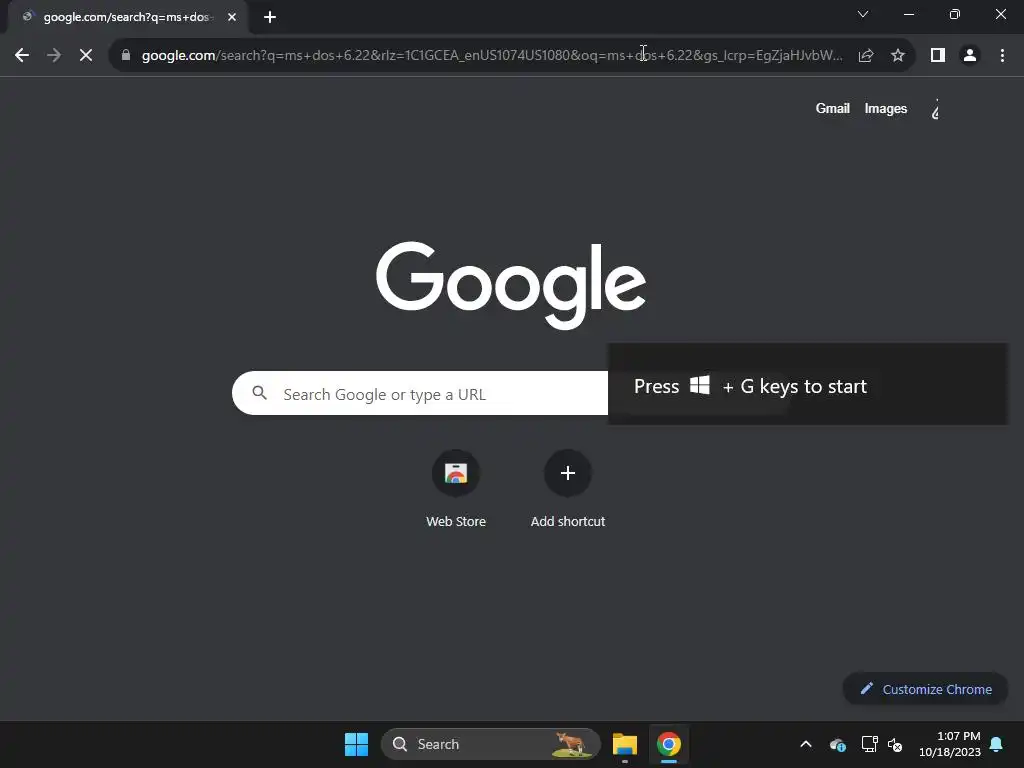Click Customize Chrome button
The image size is (1024, 768).
[x=925, y=689]
